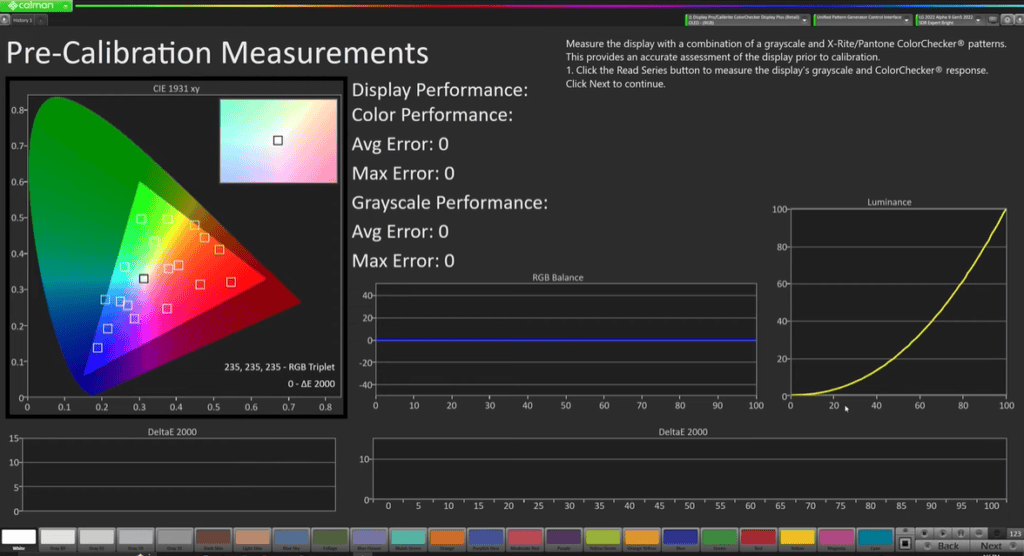
Task: Select the Yellow color patch
Action: [797, 539]
